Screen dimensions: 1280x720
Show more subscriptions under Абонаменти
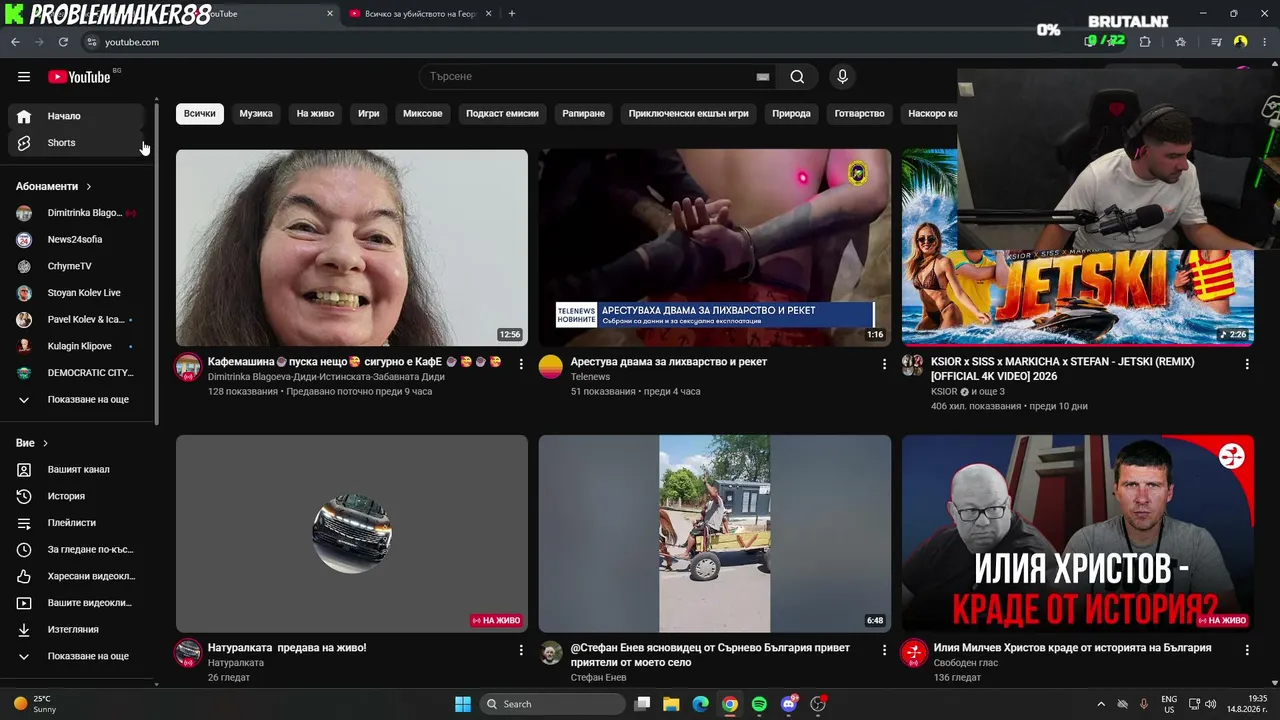pos(76,400)
